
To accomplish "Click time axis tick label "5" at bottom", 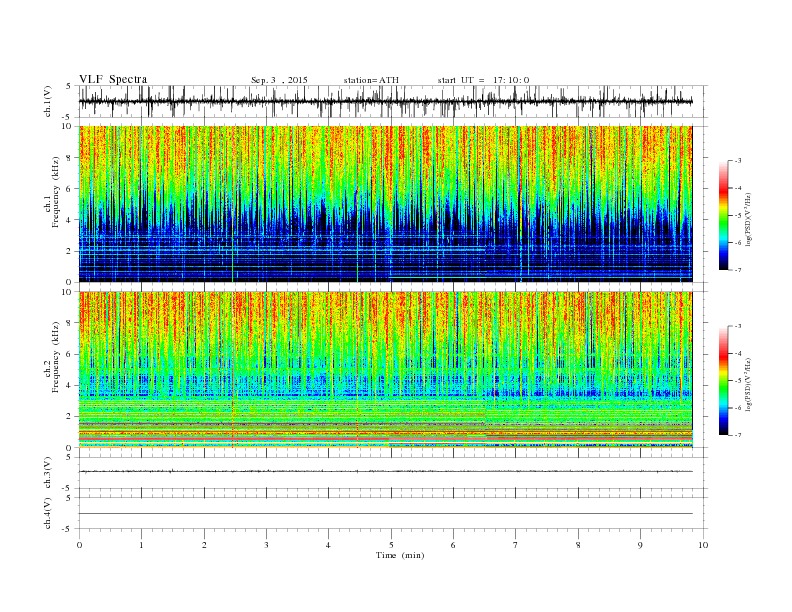I will (391, 545).
